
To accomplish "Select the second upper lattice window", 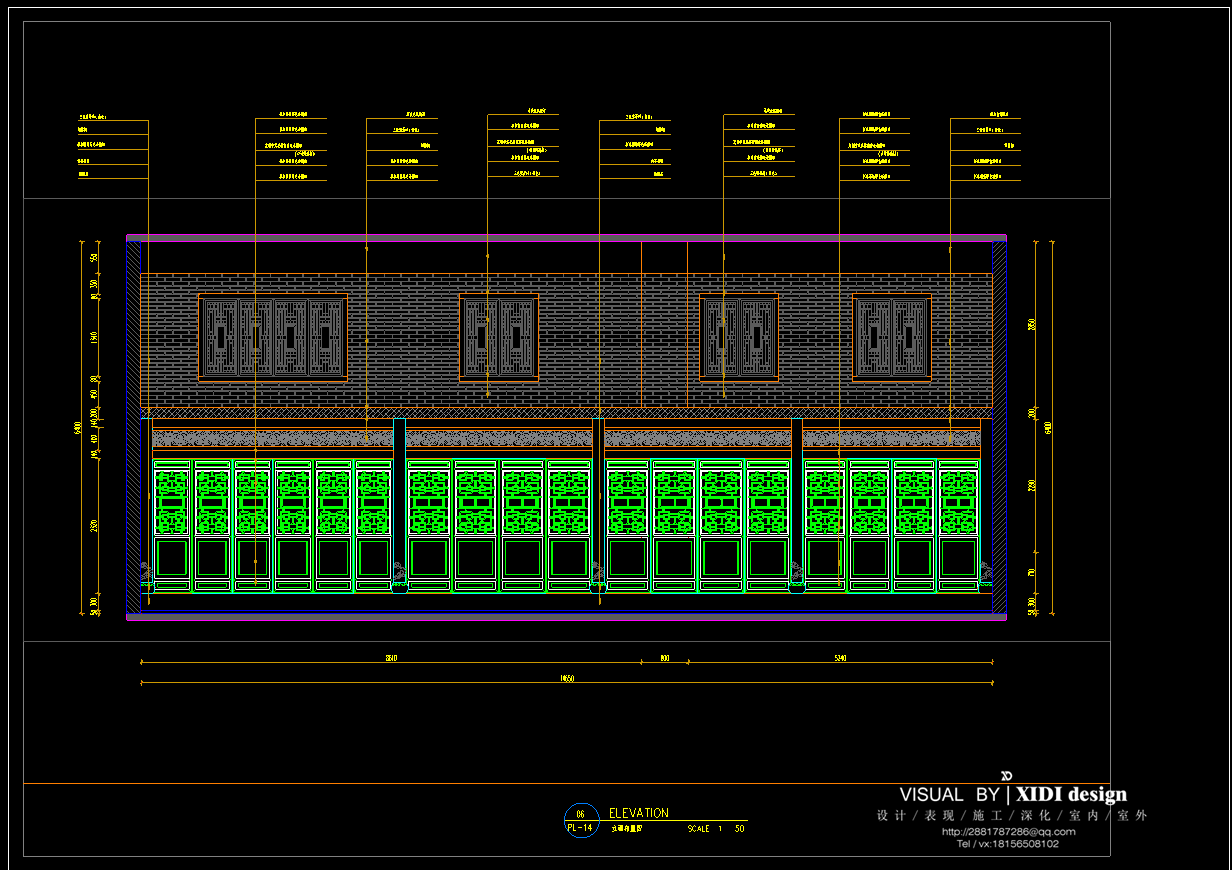I will 499,338.
